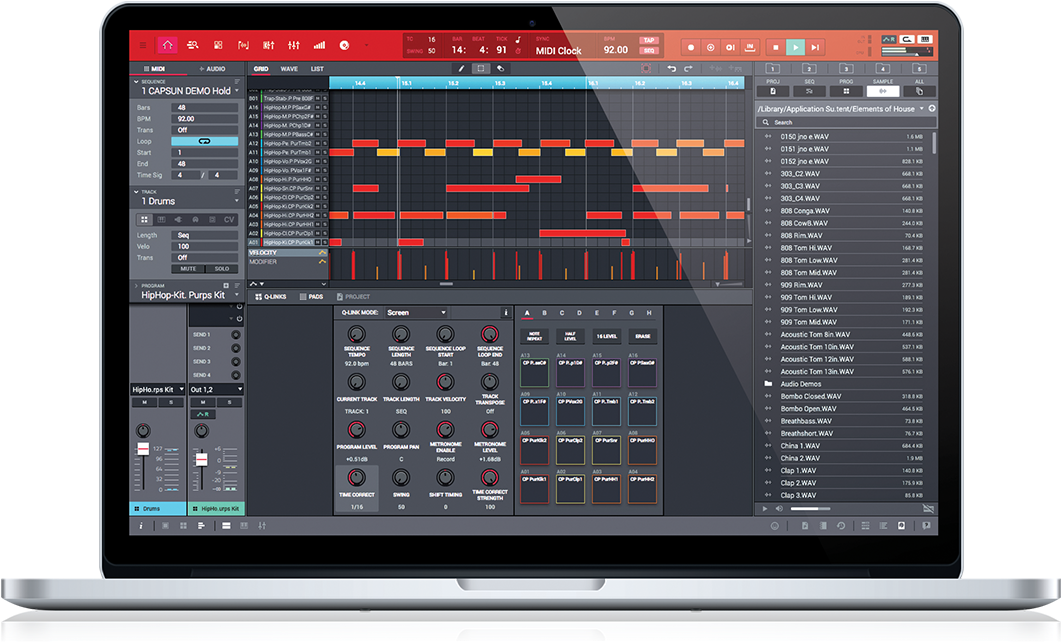The width and height of the screenshot is (1061, 642).
Task: Select the eraser tool in the grid editor
Action: pos(500,69)
